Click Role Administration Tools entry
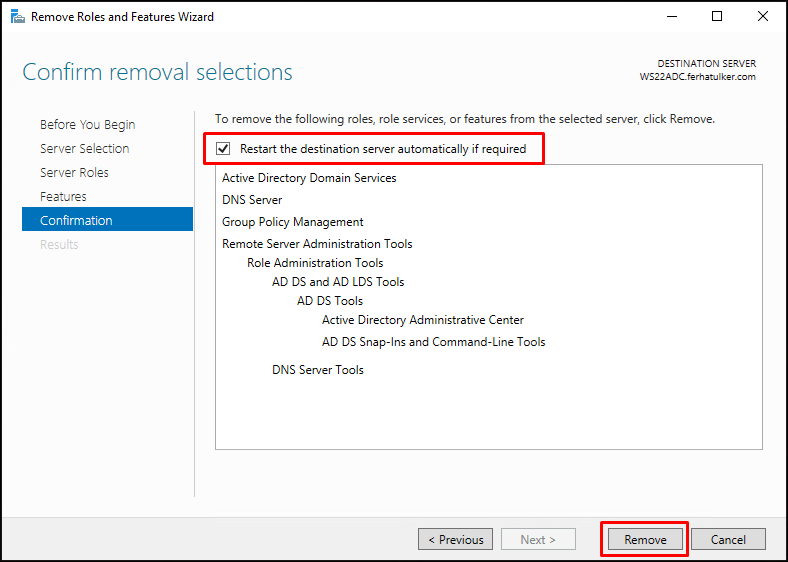 [315, 263]
